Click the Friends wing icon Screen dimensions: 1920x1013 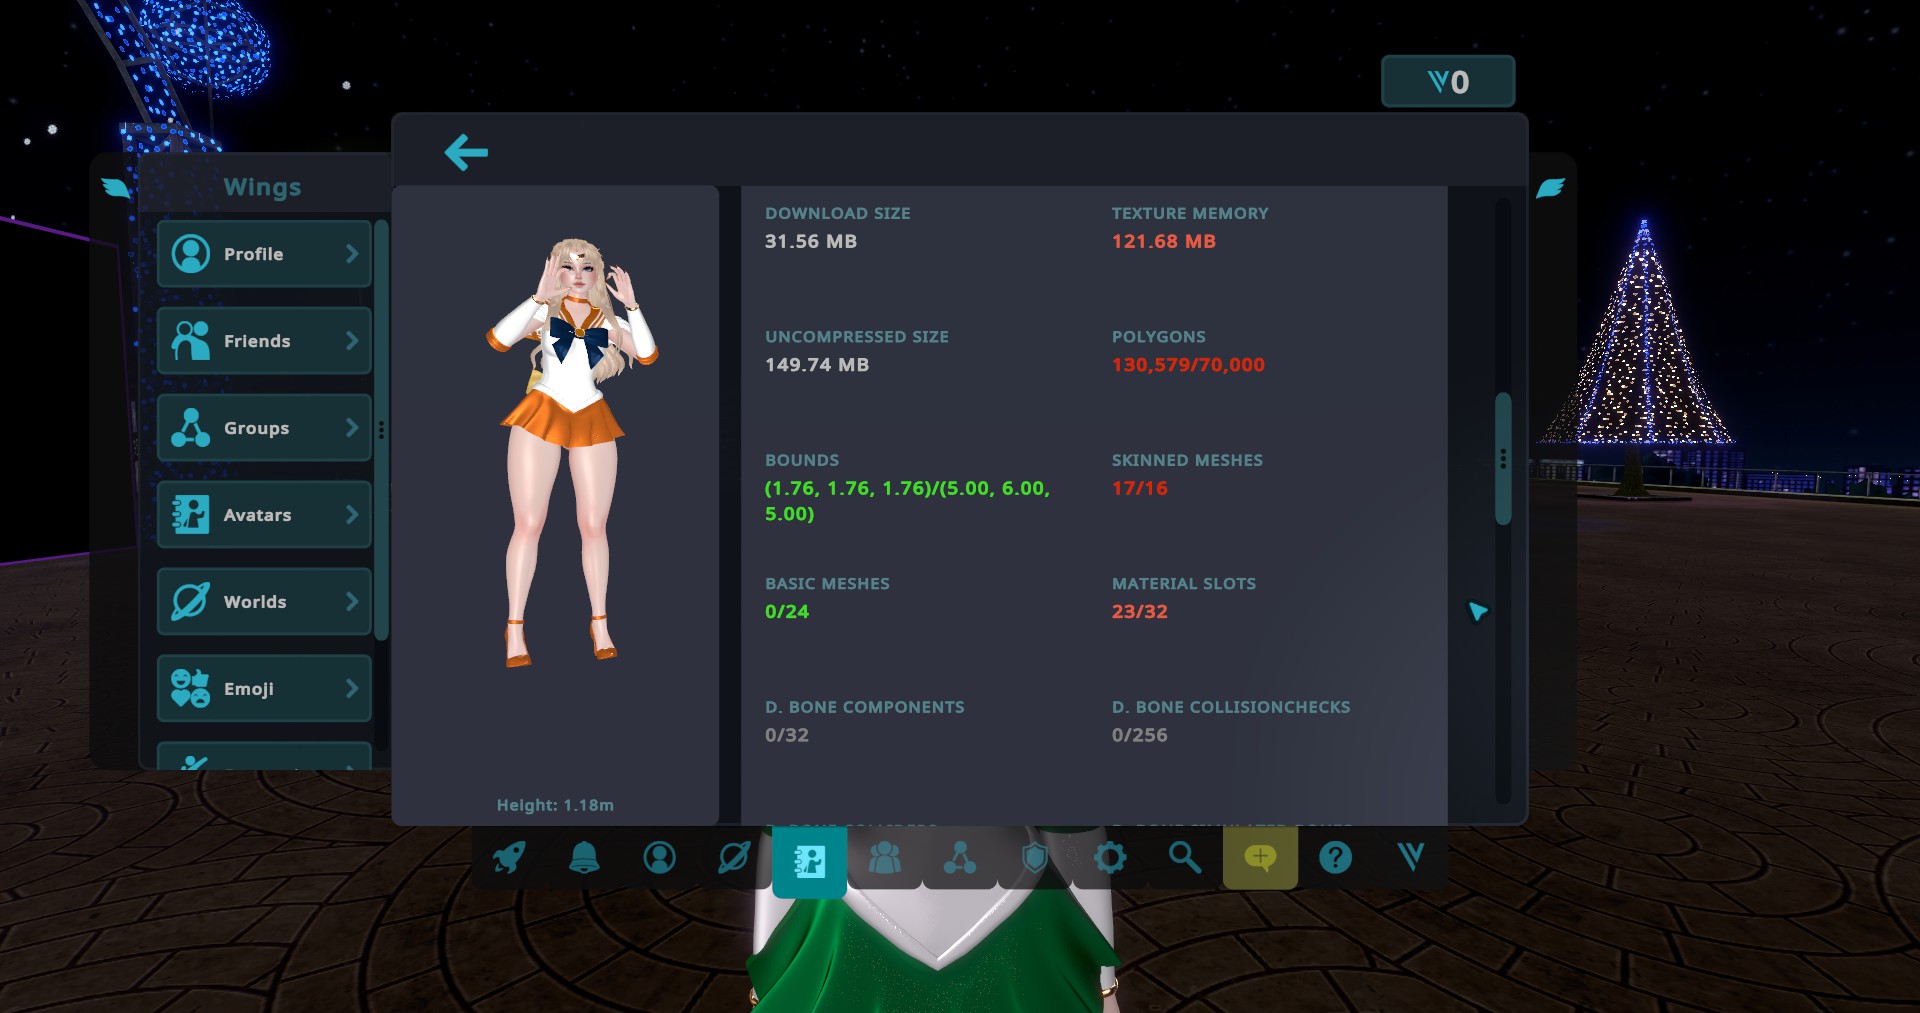pos(190,341)
